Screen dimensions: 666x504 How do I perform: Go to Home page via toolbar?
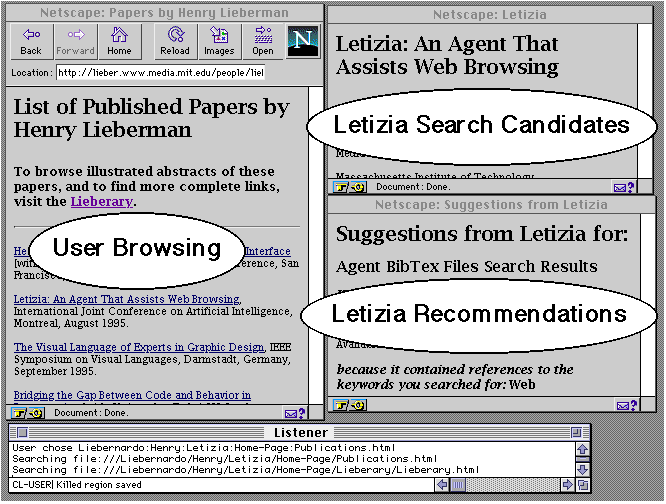119,41
